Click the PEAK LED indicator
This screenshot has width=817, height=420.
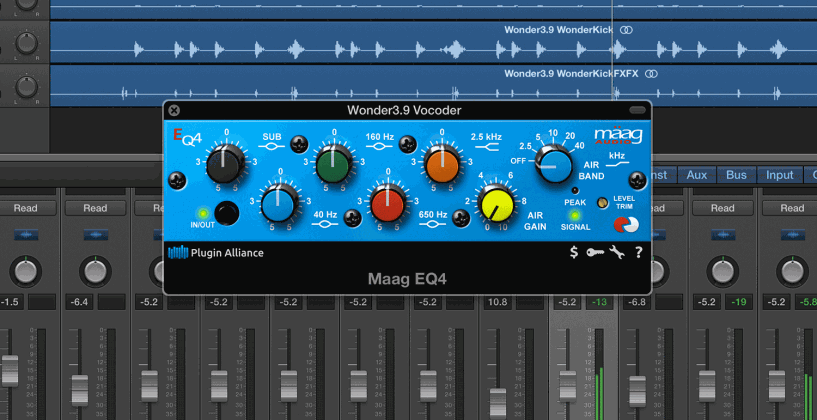pos(575,190)
